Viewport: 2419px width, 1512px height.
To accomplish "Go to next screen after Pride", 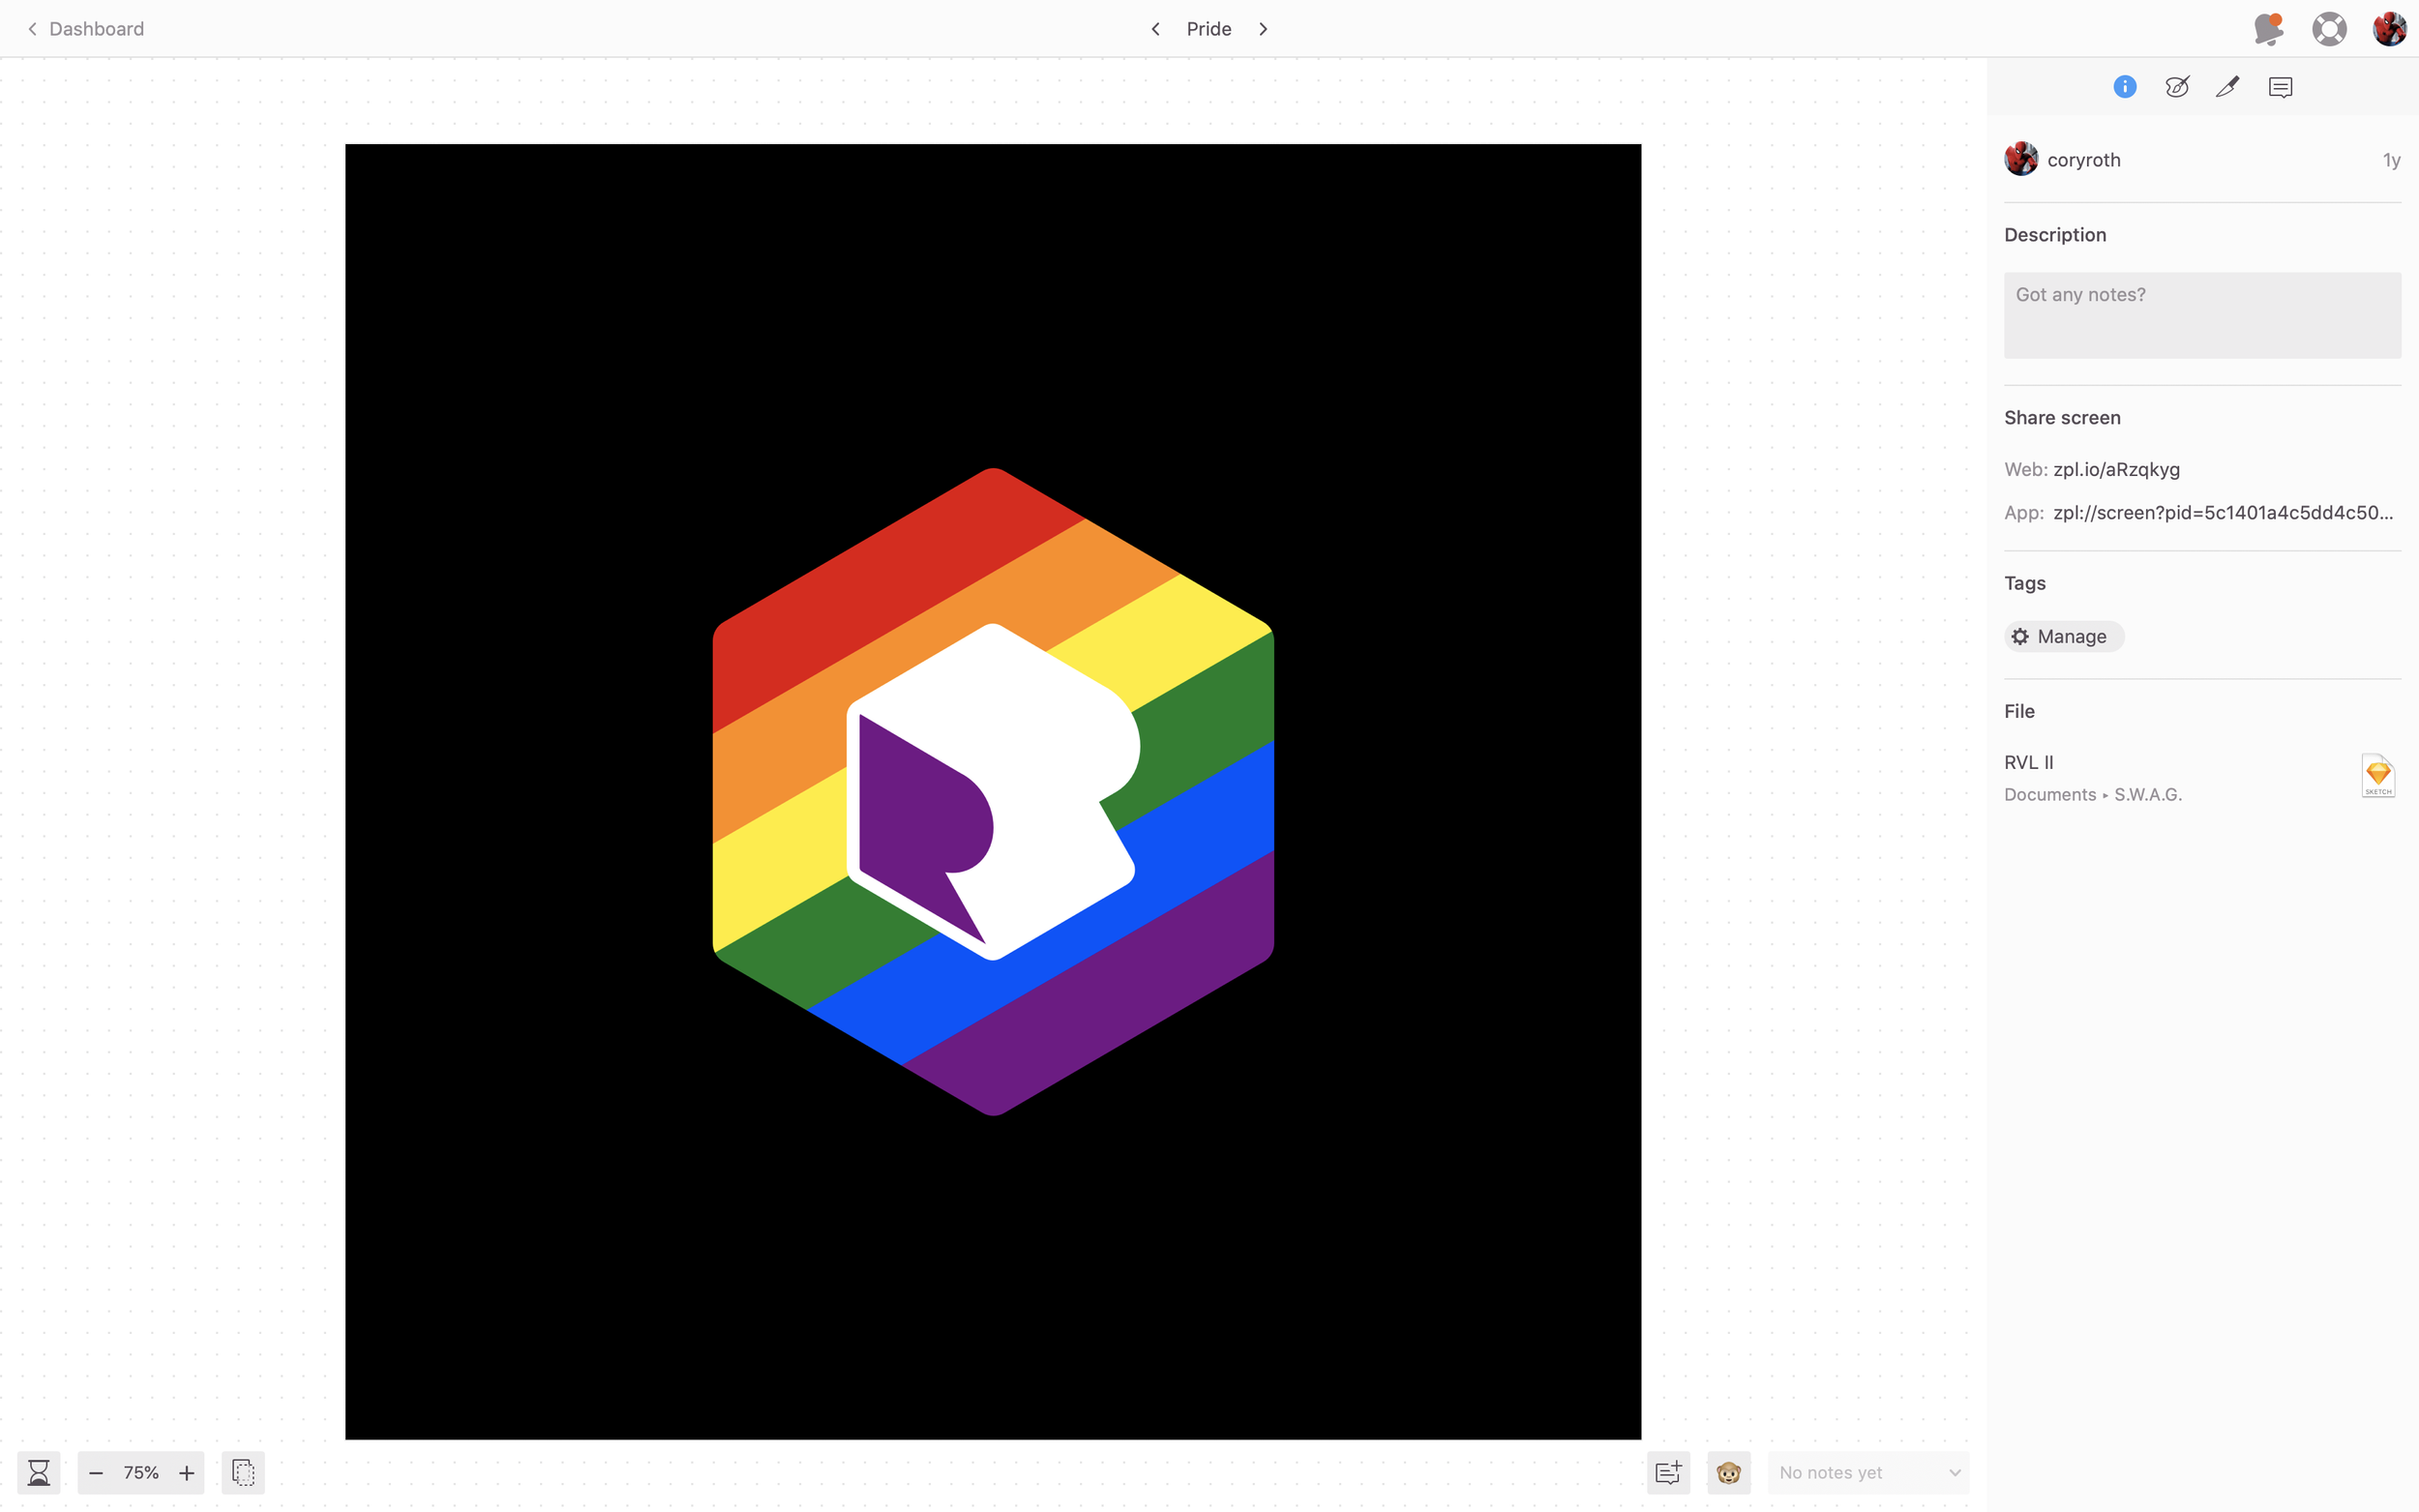I will (x=1263, y=29).
